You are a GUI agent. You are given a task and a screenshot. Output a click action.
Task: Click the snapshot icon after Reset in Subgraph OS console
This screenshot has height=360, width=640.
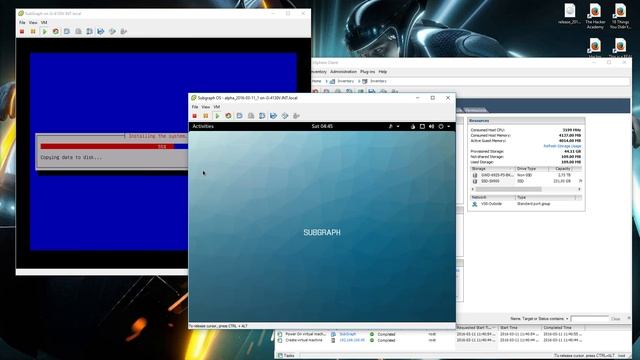point(240,116)
